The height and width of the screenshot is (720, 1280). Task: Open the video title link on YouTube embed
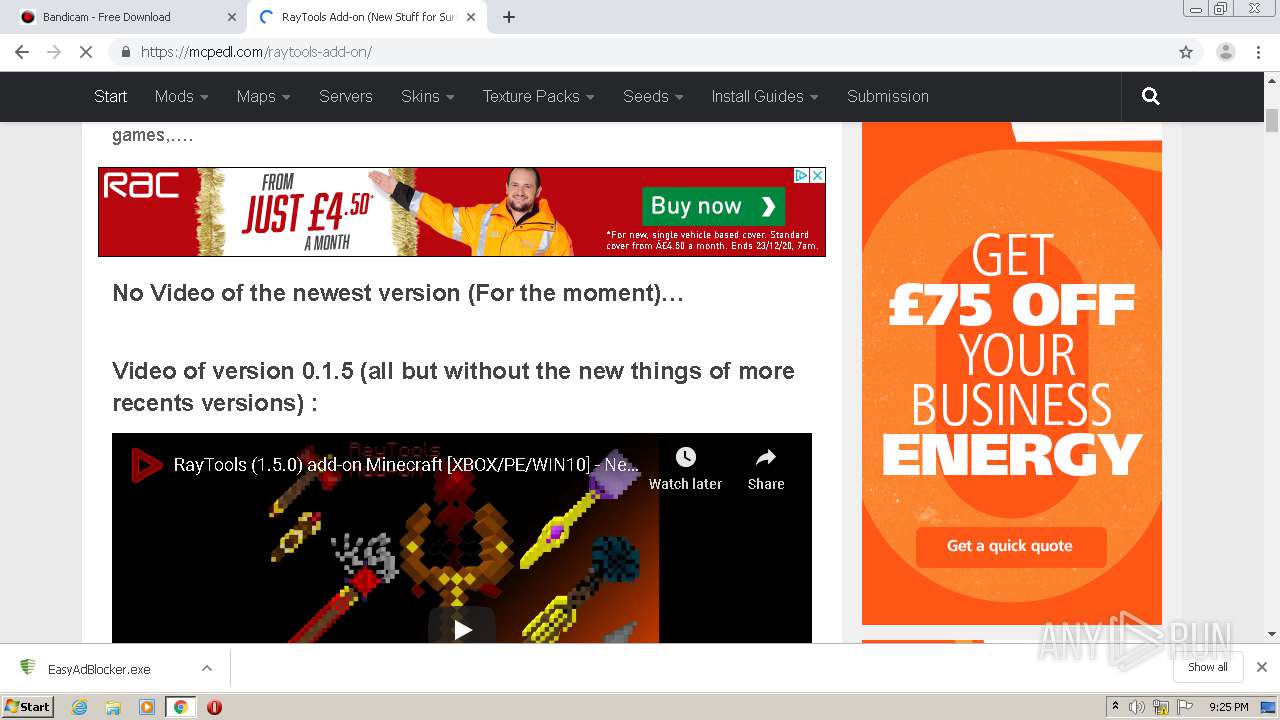(x=406, y=465)
